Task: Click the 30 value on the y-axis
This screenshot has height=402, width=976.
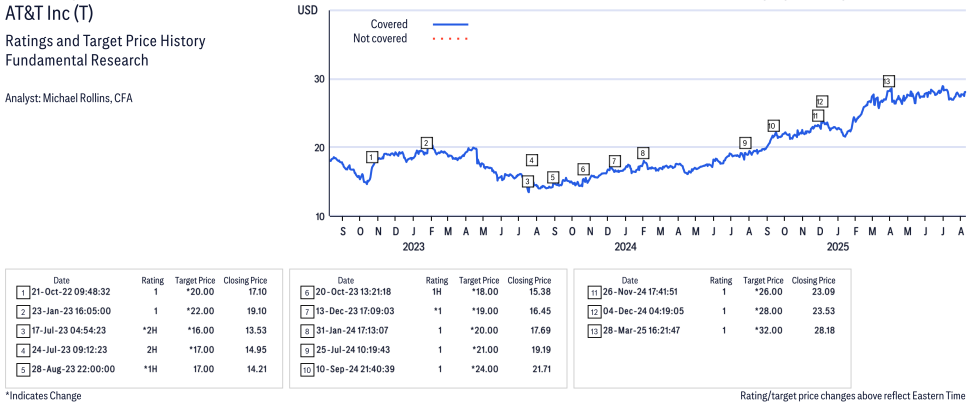Action: pyautogui.click(x=321, y=79)
